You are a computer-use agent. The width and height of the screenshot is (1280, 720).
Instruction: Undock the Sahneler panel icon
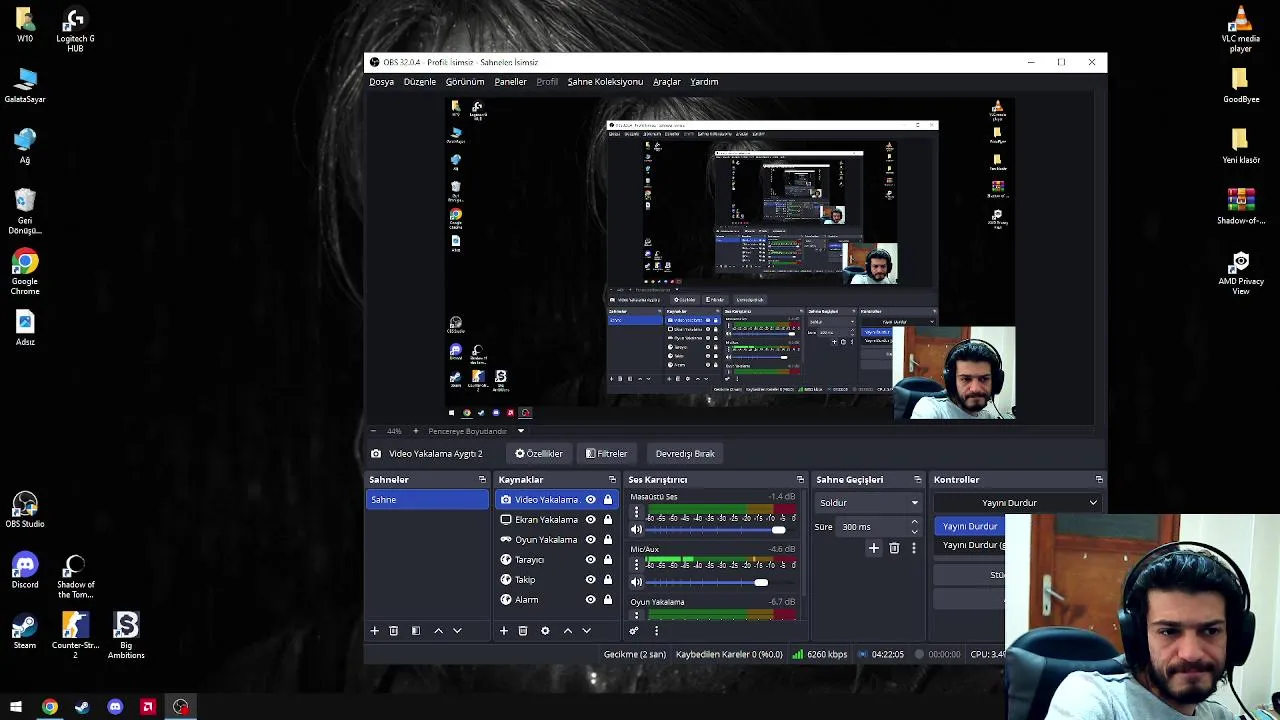482,480
